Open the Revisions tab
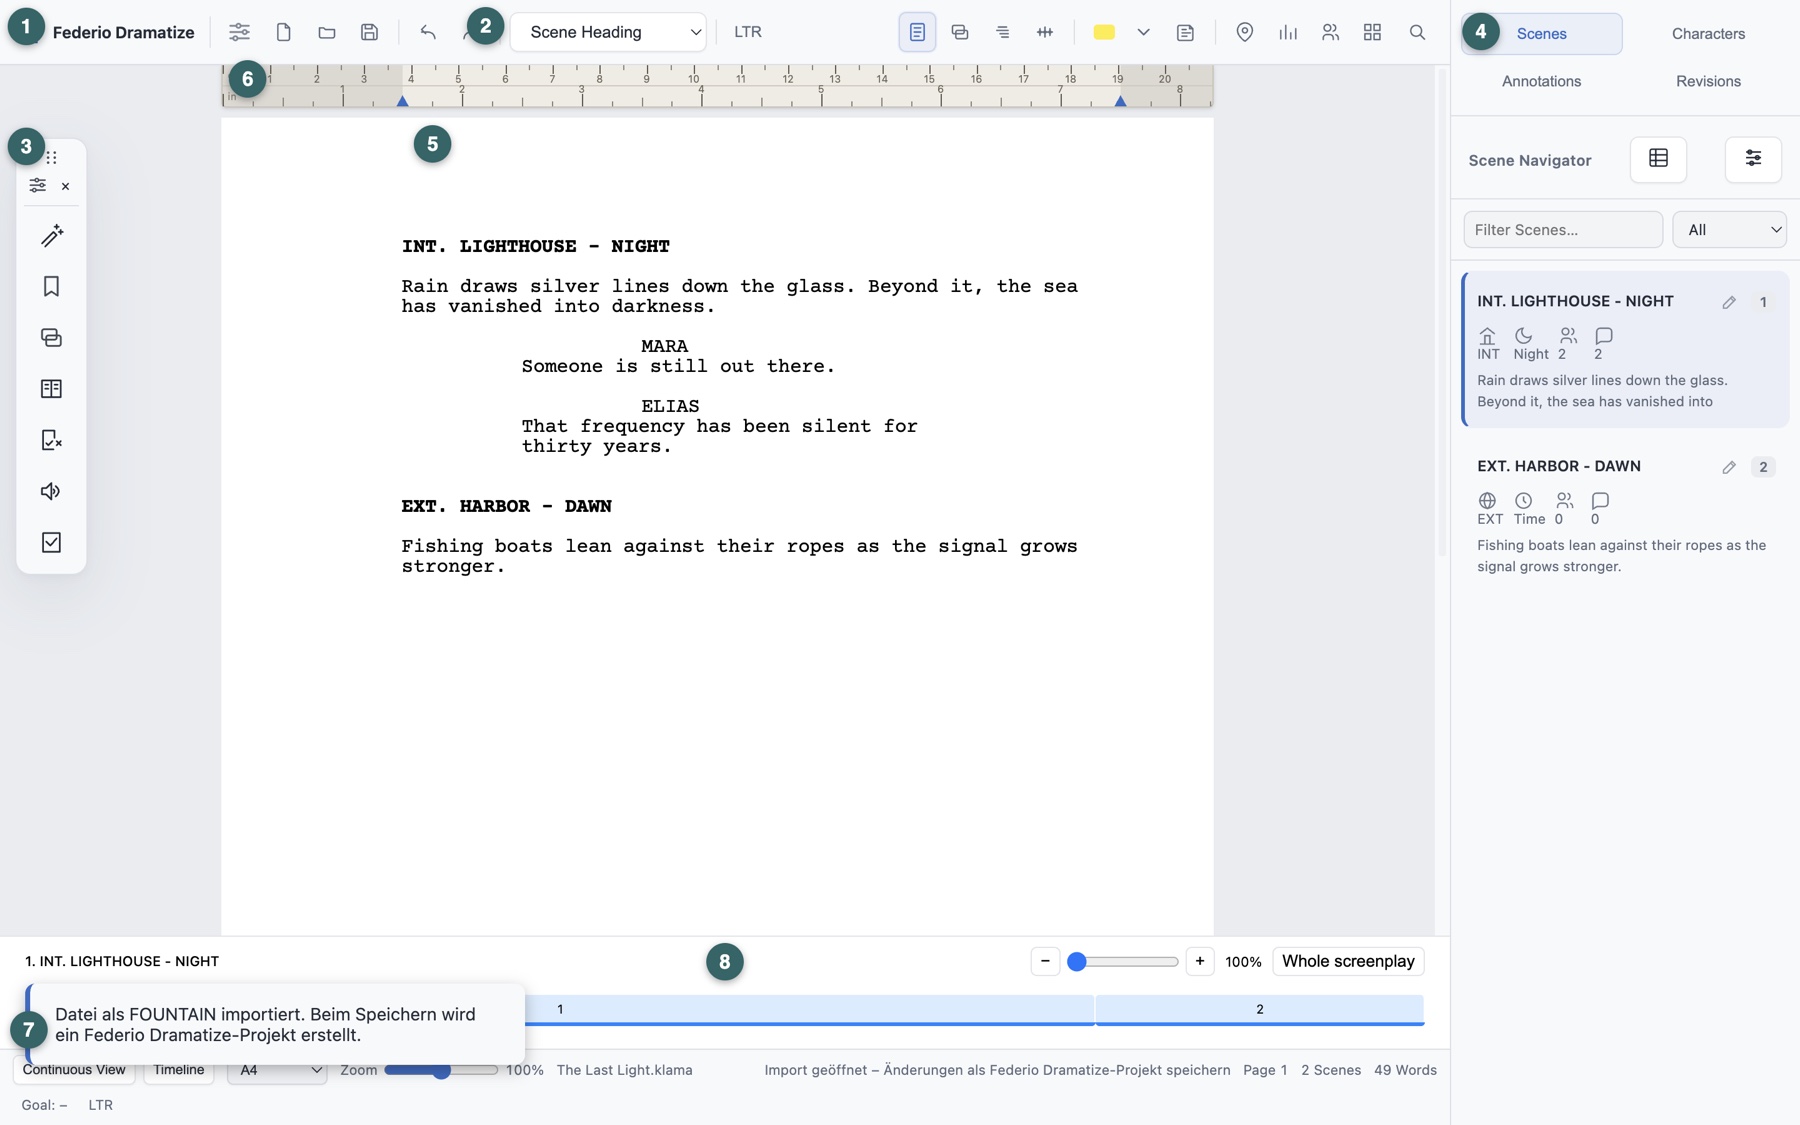The height and width of the screenshot is (1125, 1800). point(1708,81)
